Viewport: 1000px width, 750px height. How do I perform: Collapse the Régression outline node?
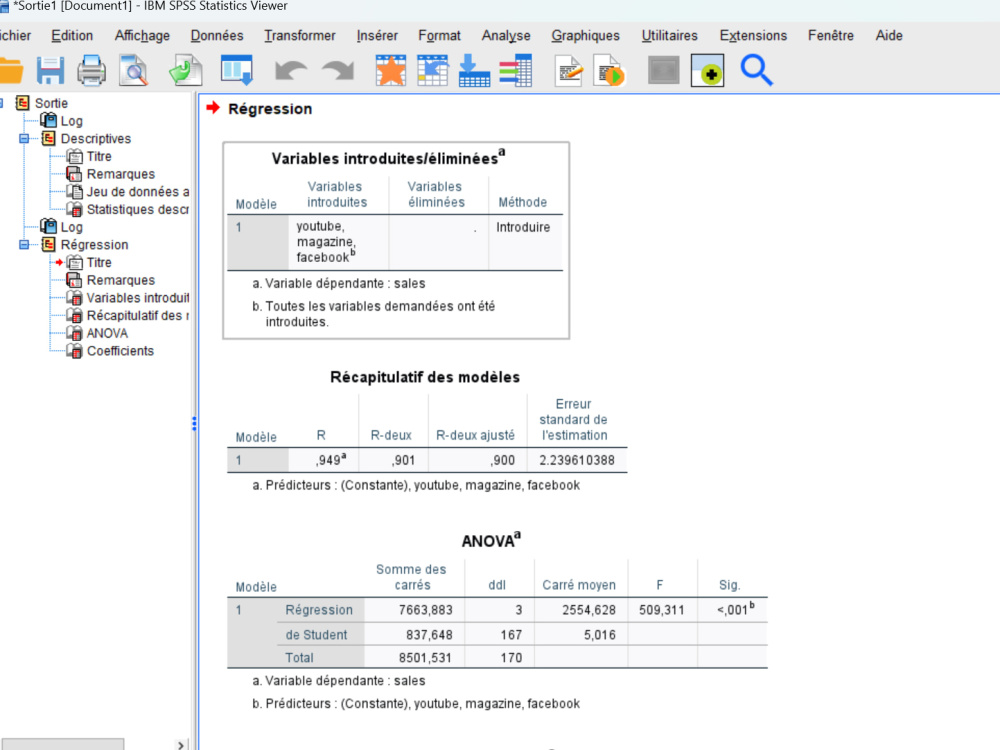[24, 244]
